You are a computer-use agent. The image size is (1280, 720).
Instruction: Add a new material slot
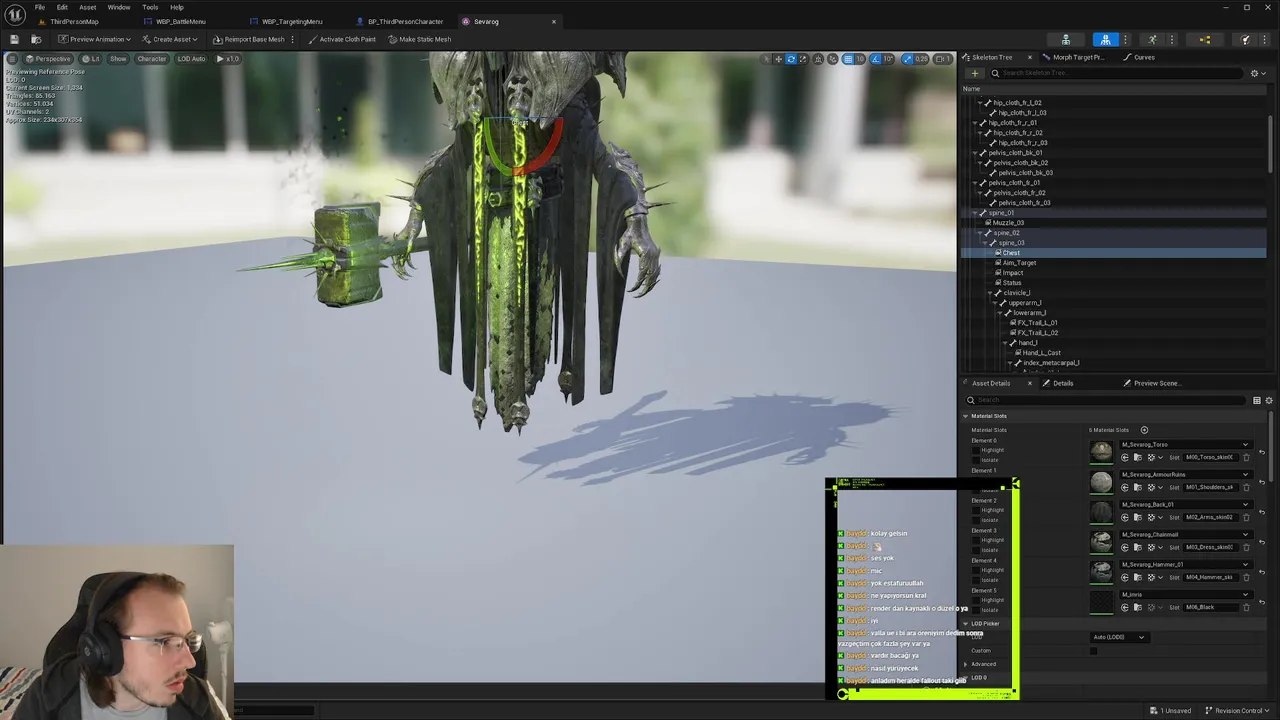pos(1144,430)
